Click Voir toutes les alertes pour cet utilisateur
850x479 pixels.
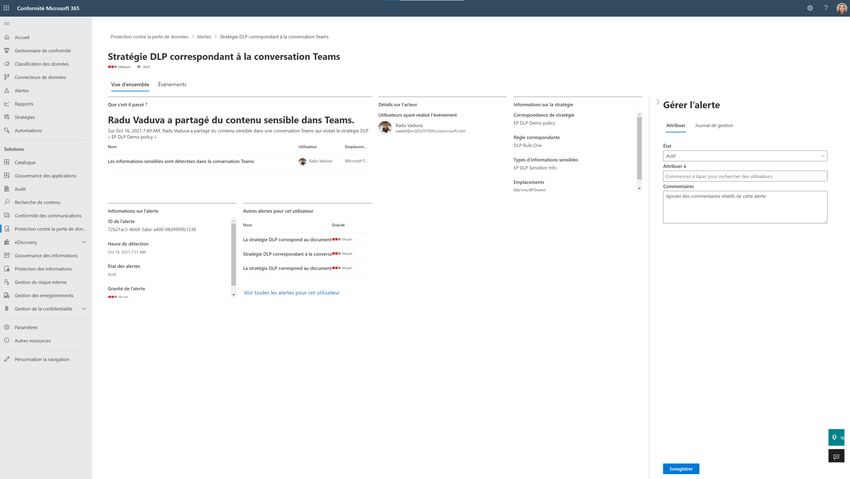coord(291,292)
